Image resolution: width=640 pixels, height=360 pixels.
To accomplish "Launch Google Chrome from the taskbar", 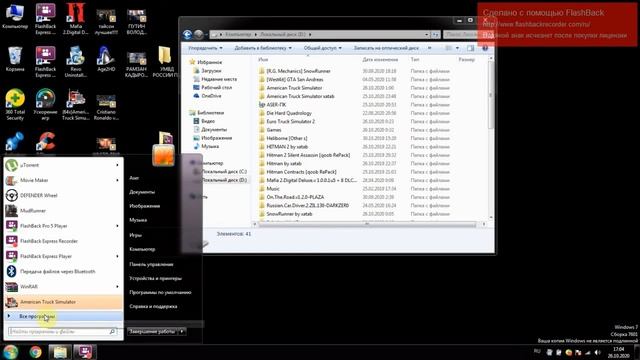I will (x=36, y=352).
